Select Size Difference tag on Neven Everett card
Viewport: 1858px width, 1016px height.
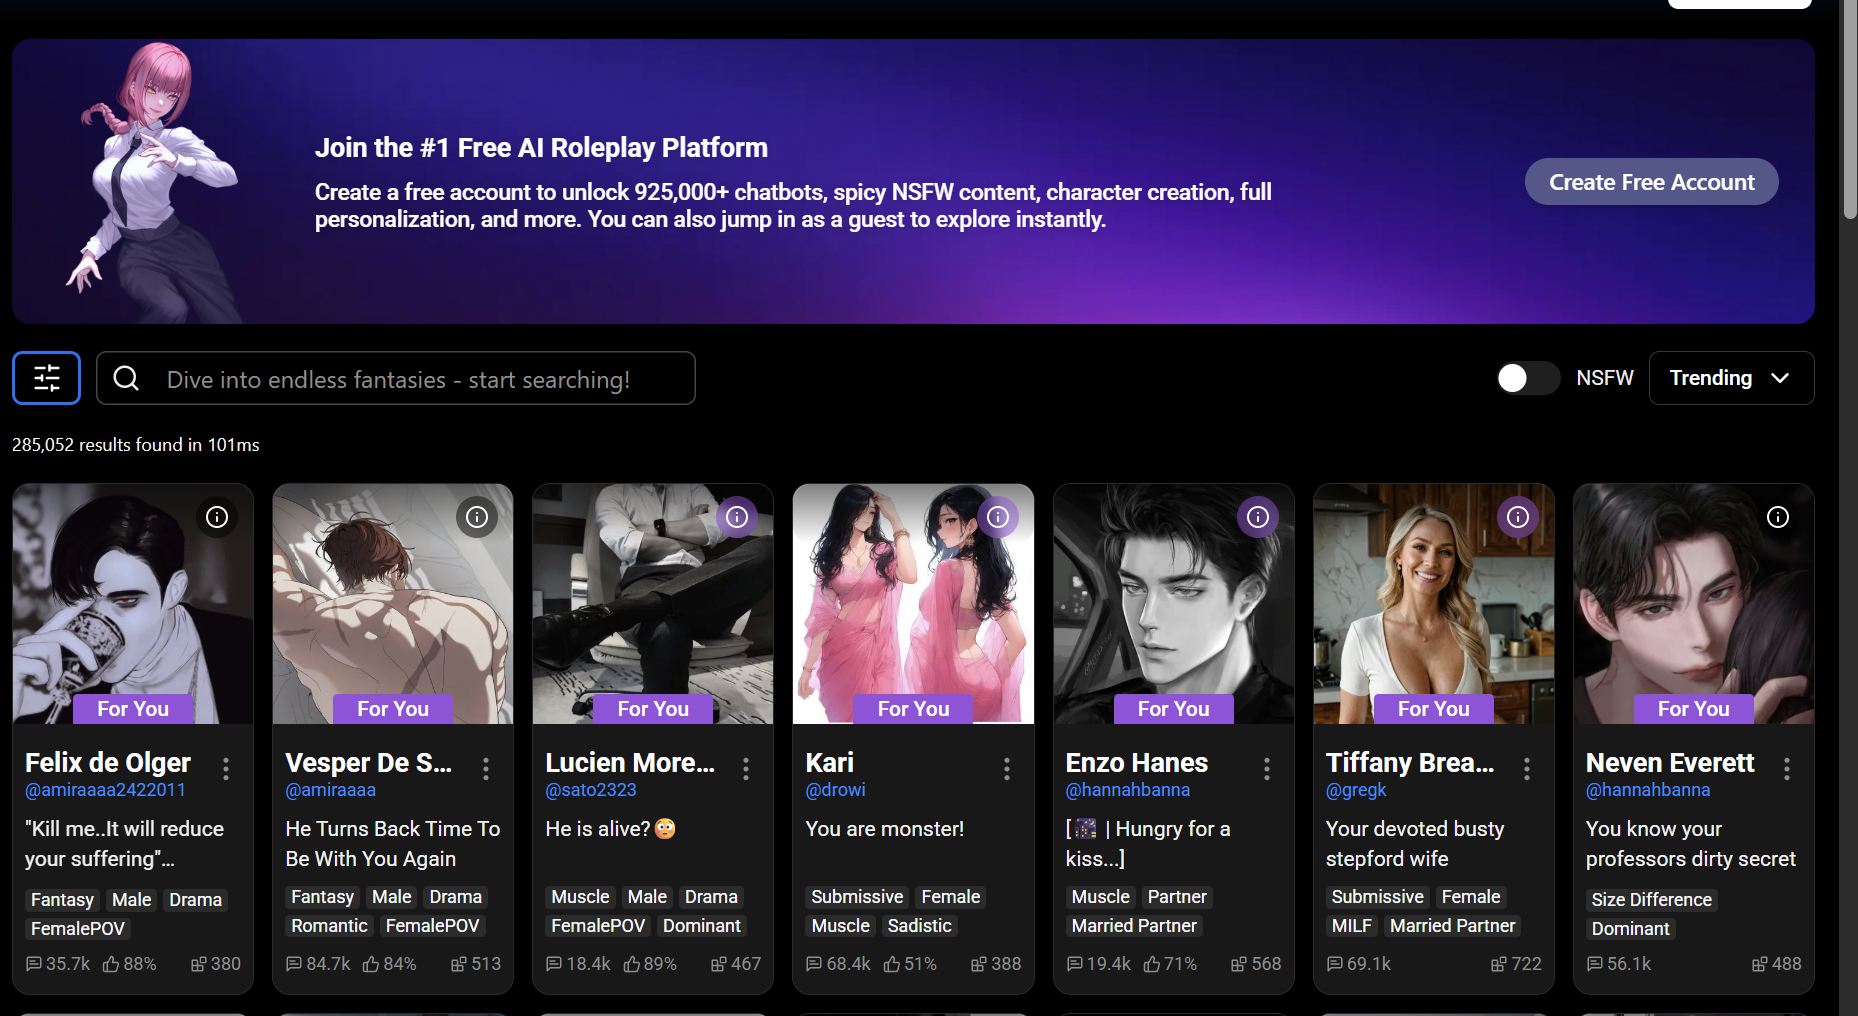coord(1651,900)
